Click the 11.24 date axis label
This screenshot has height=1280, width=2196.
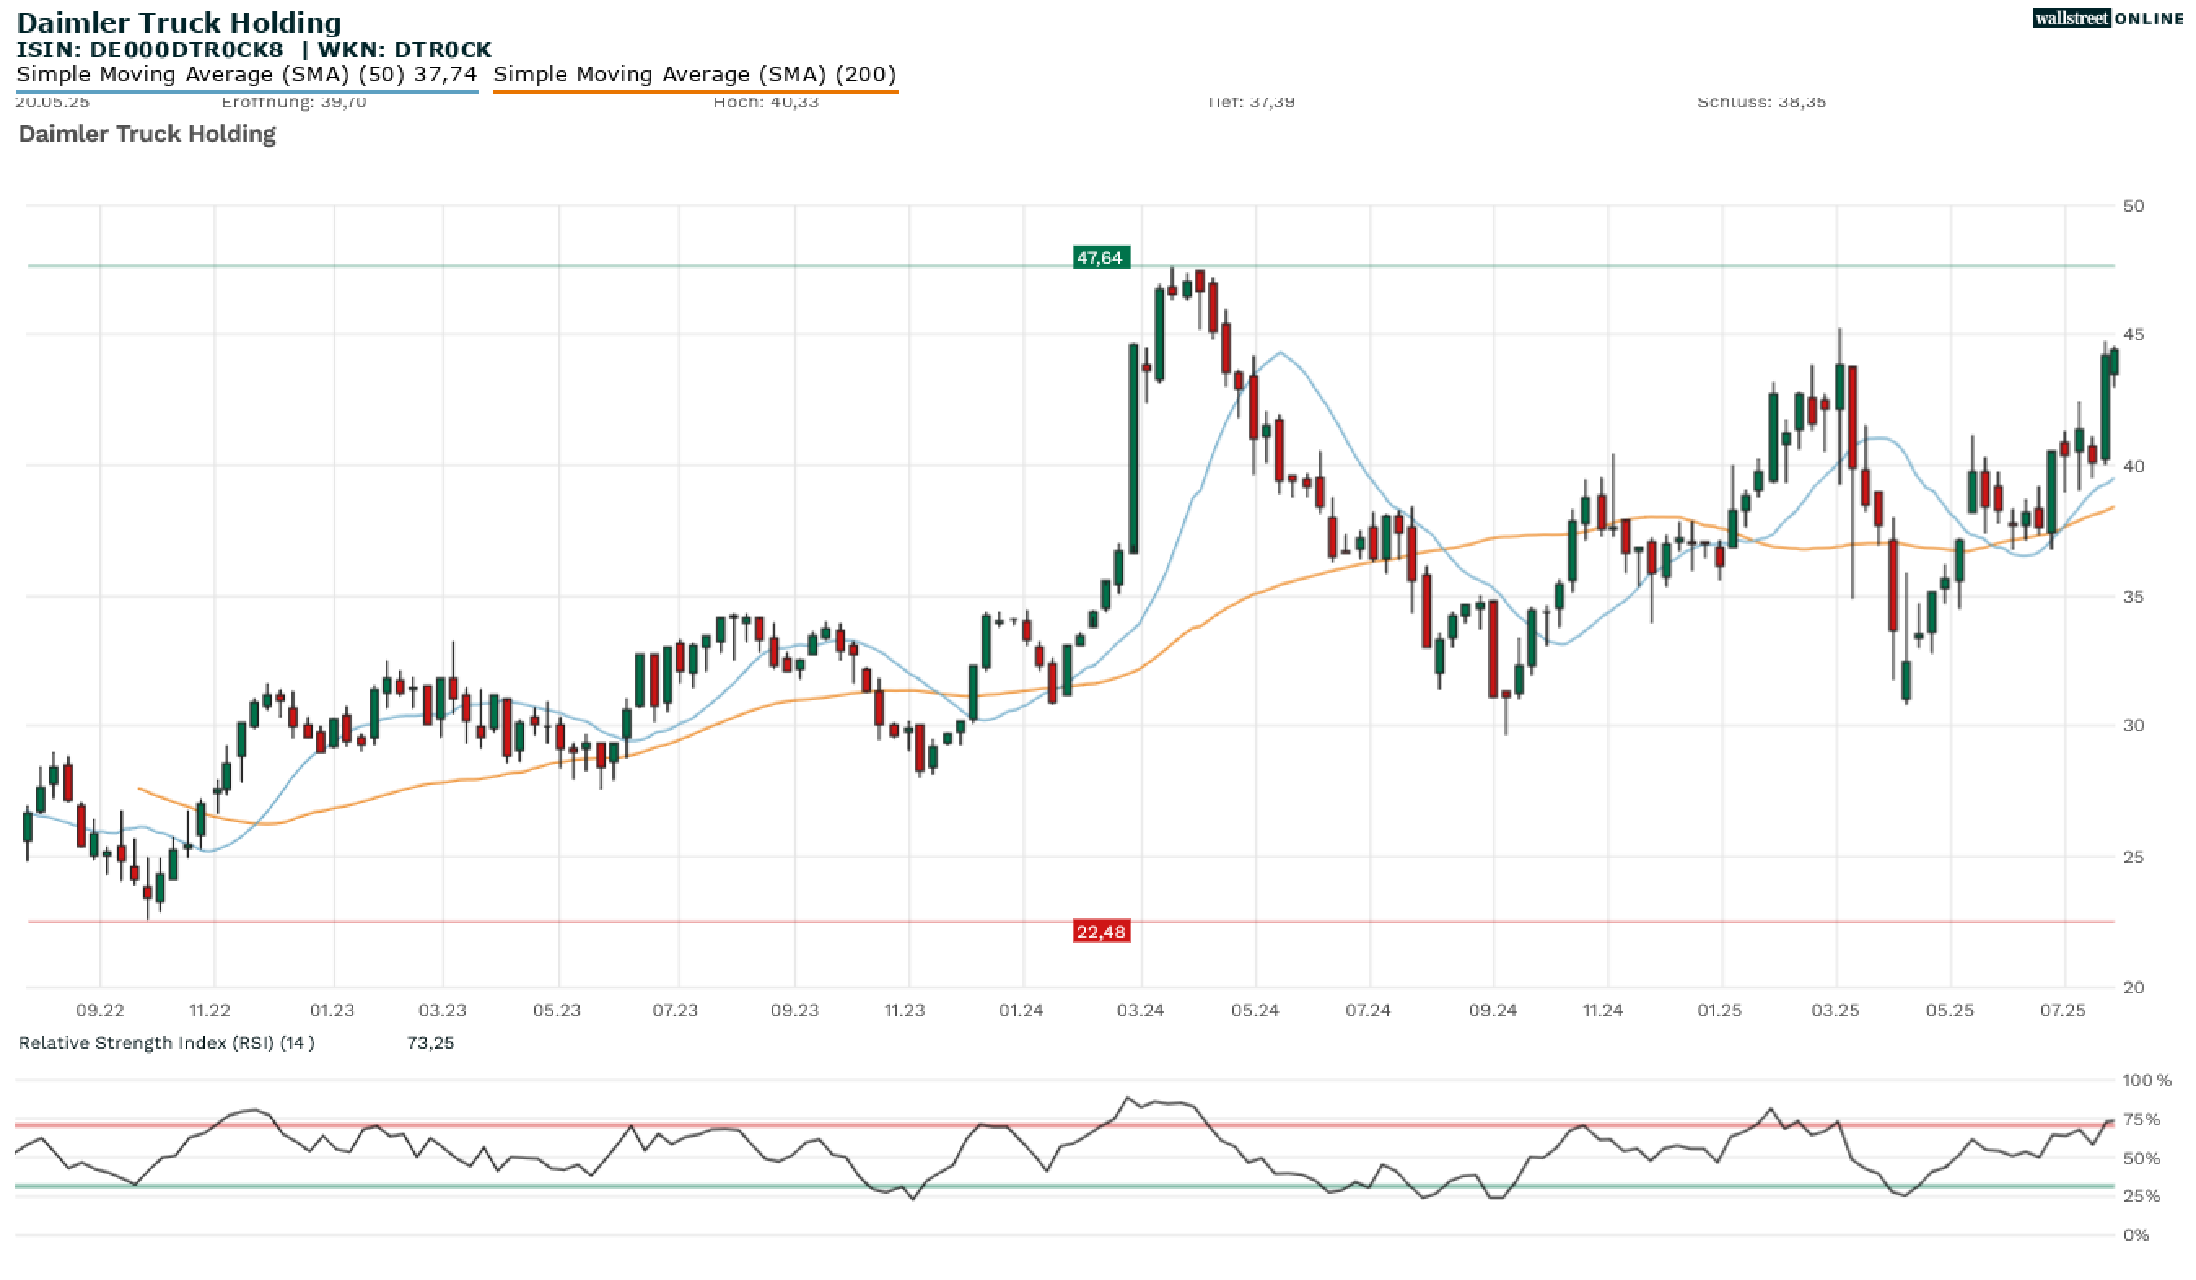click(x=1603, y=1010)
